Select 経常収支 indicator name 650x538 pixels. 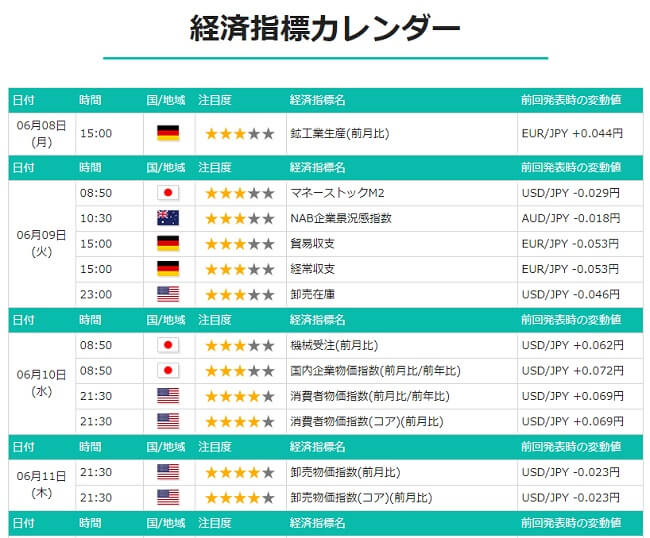tap(312, 269)
